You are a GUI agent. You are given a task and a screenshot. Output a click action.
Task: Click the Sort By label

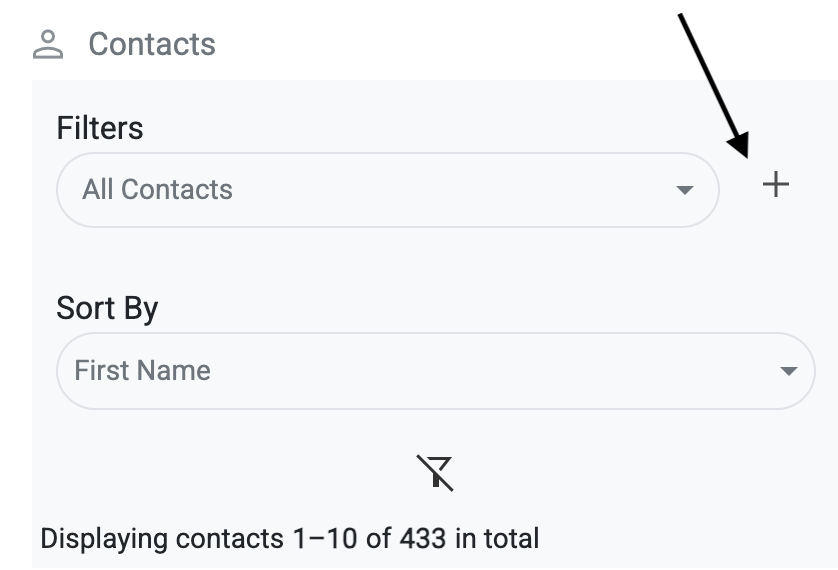(107, 308)
